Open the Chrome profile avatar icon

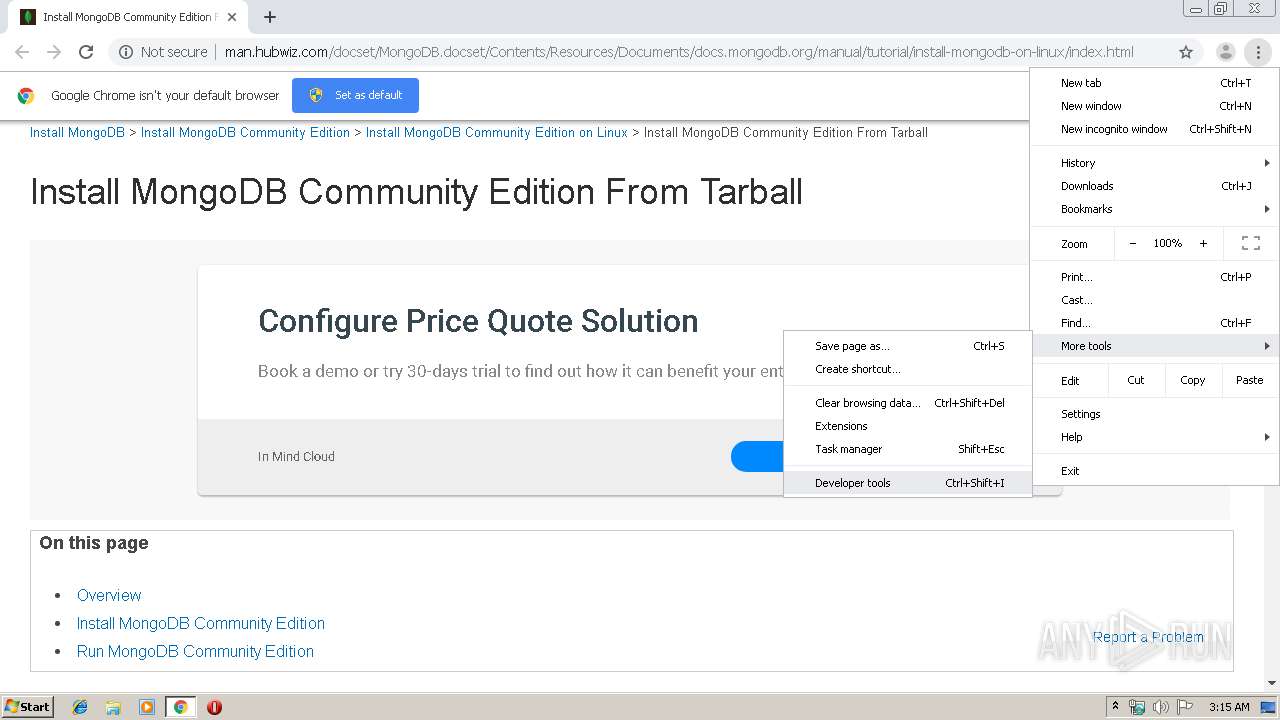coord(1225,52)
